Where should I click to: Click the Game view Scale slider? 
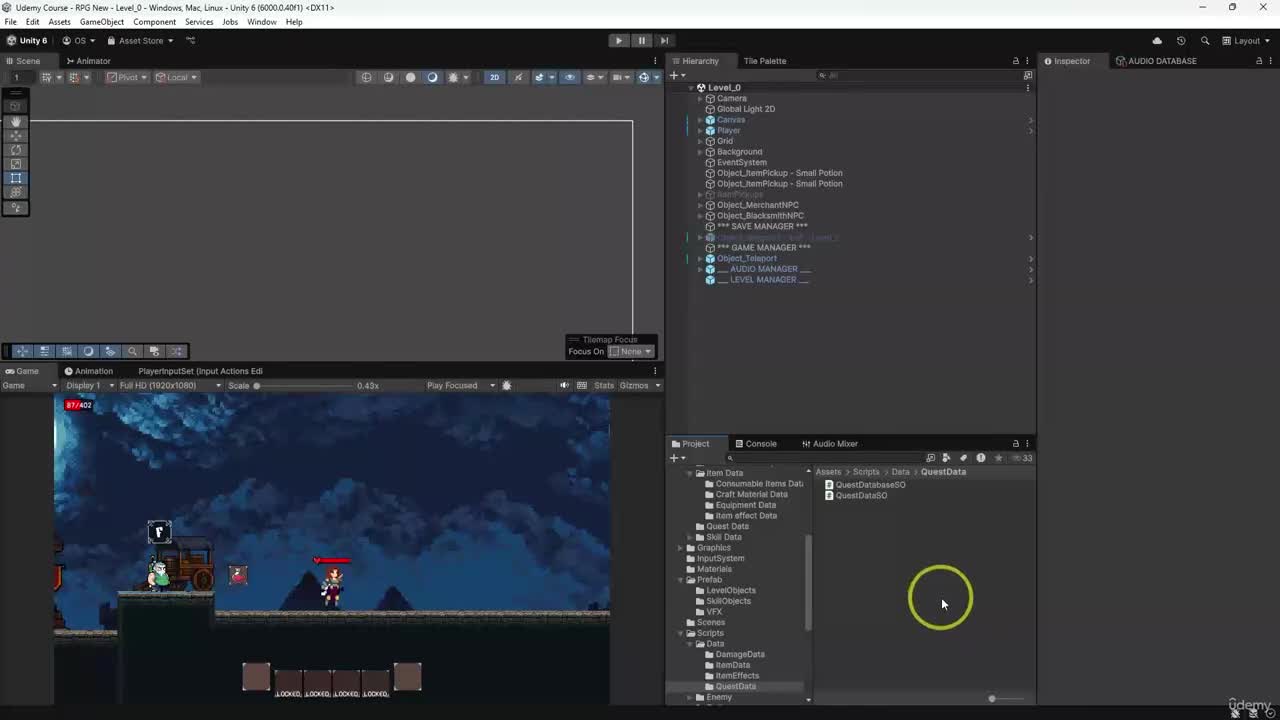(303, 386)
